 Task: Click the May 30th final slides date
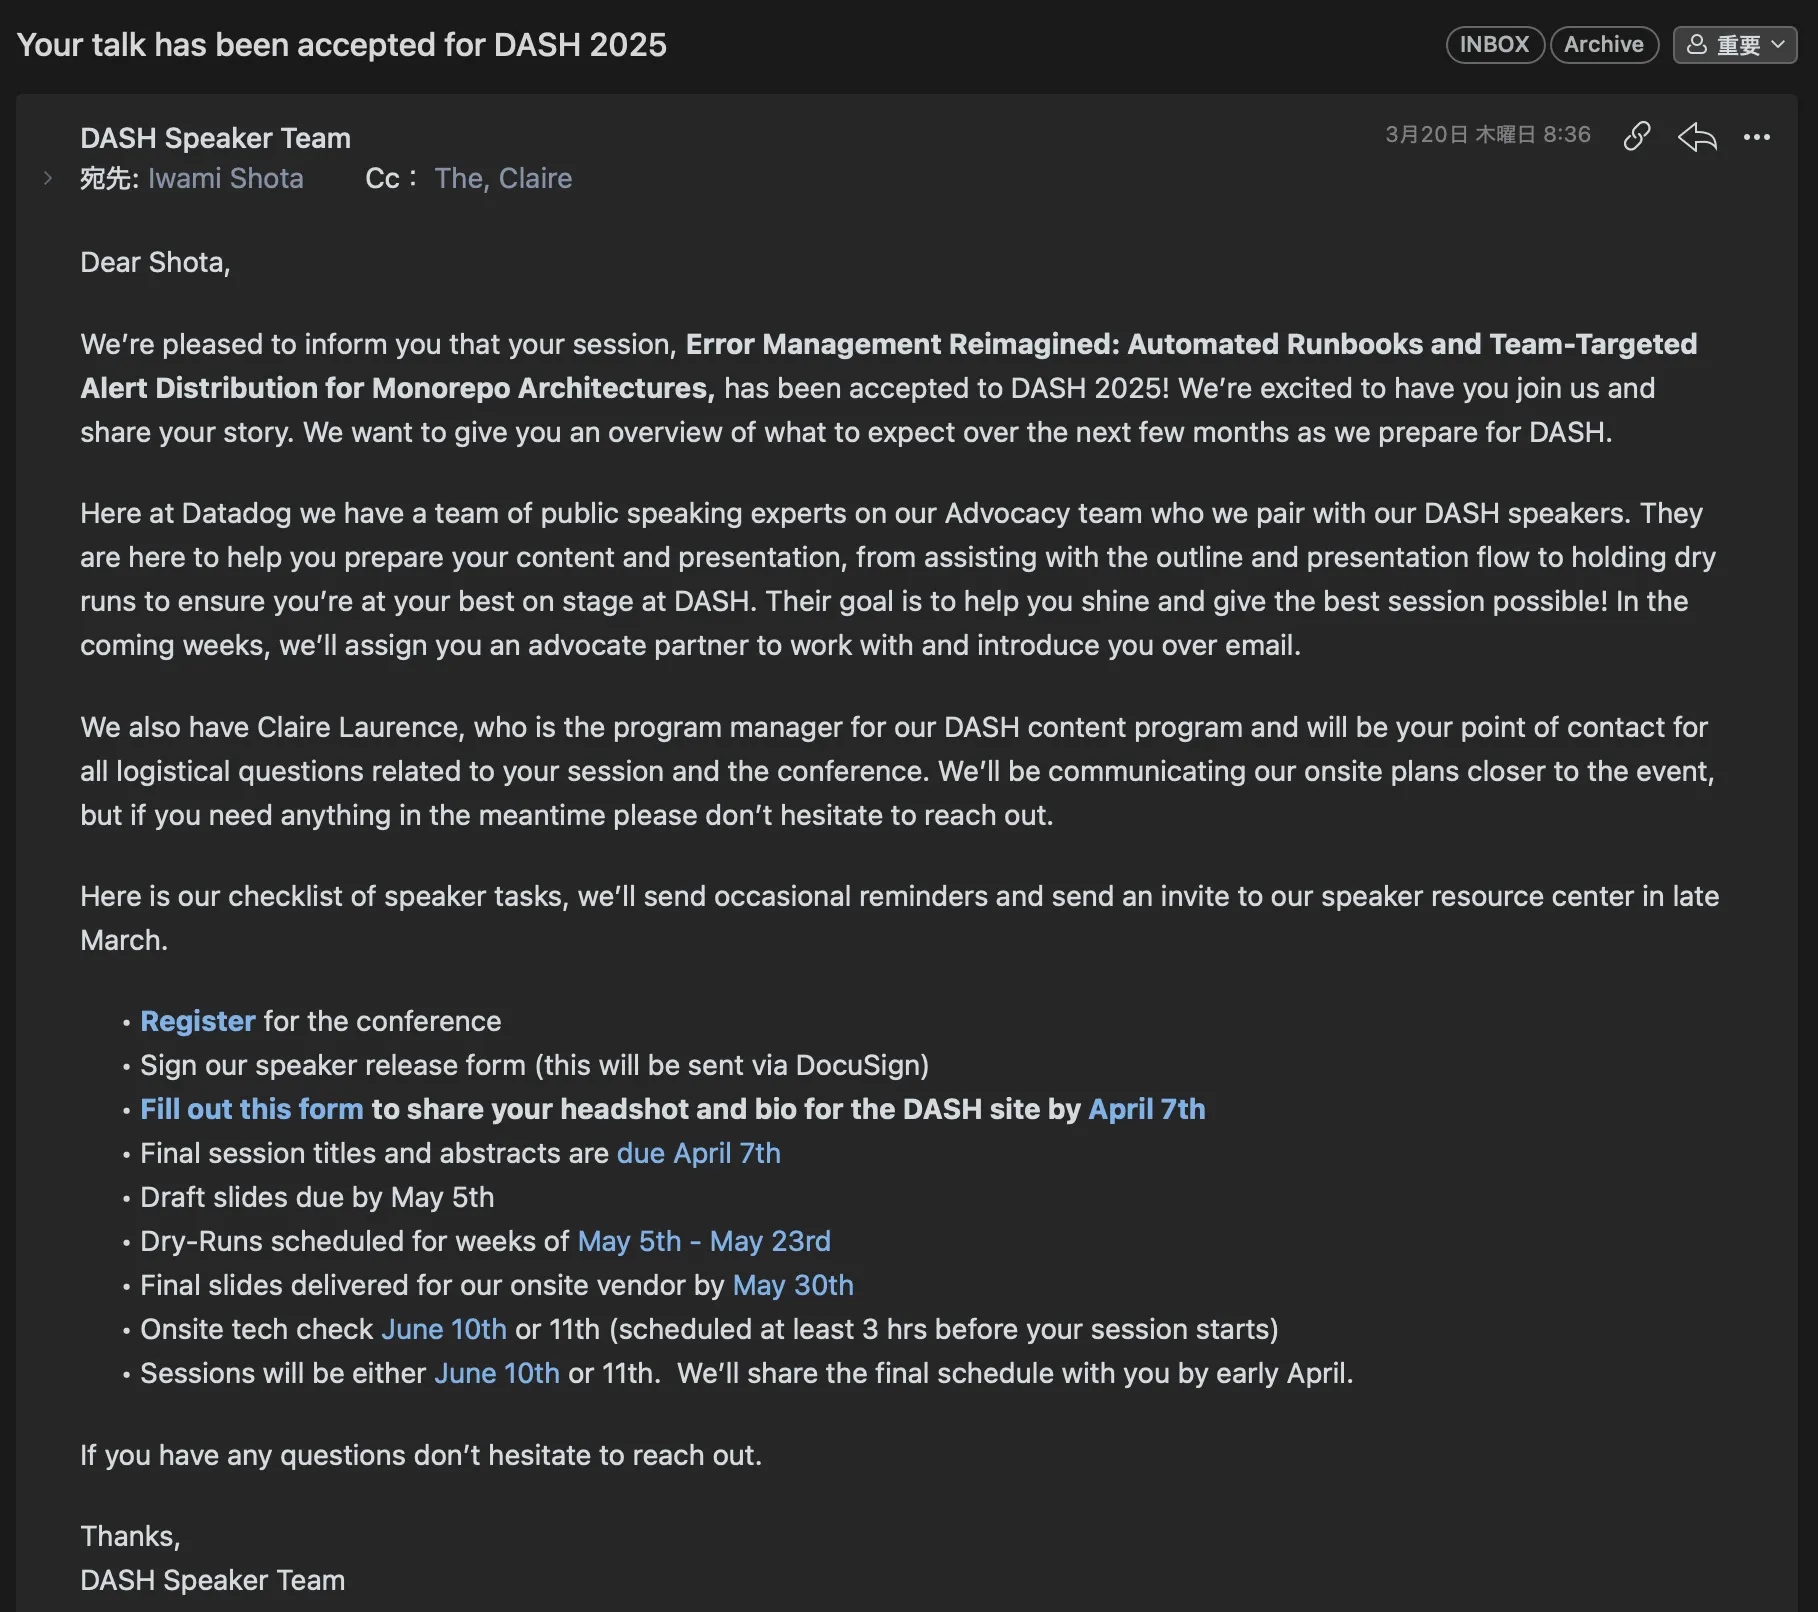[x=793, y=1285]
